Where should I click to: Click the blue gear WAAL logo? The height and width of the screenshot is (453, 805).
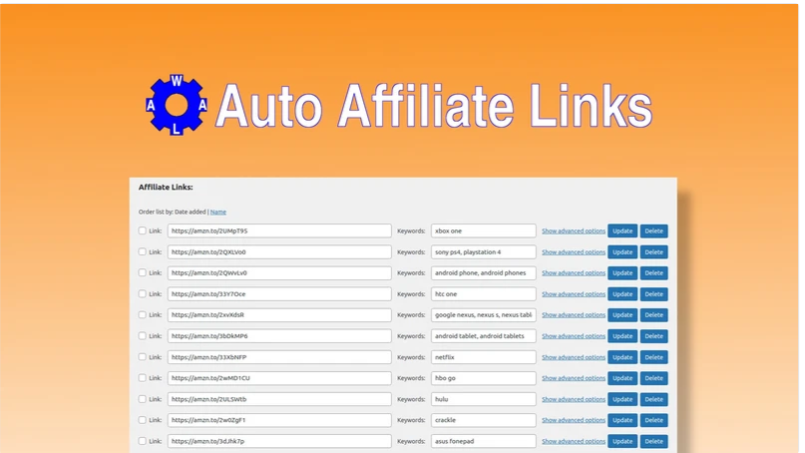click(176, 105)
